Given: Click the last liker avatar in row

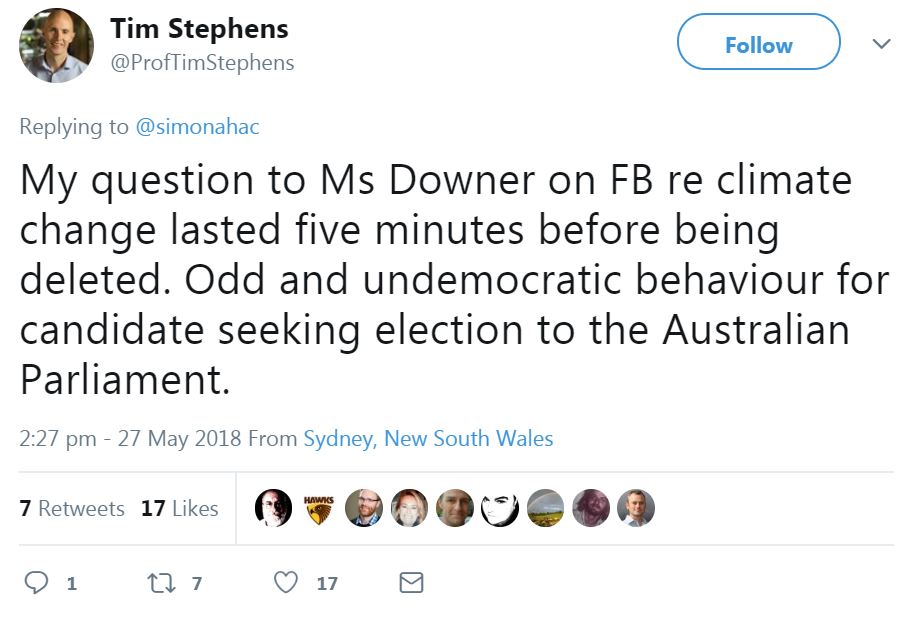Looking at the screenshot, I should (635, 508).
